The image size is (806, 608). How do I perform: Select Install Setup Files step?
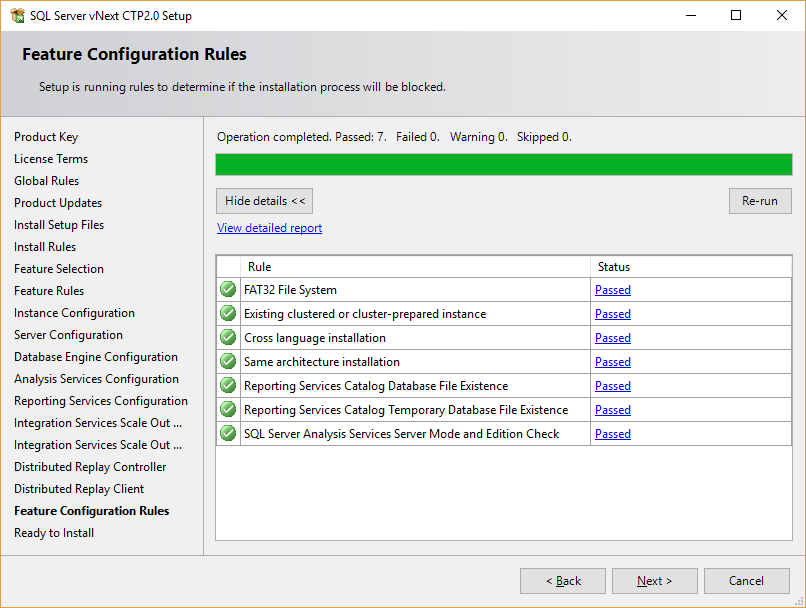pos(59,225)
